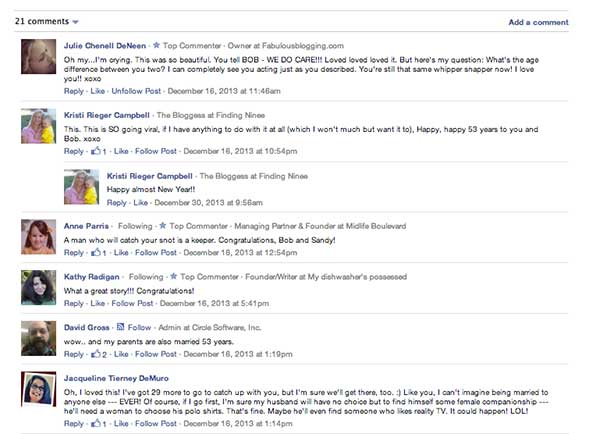Unfollow Post on Julie's comment
Image resolution: width=600 pixels, height=434 pixels.
point(136,91)
